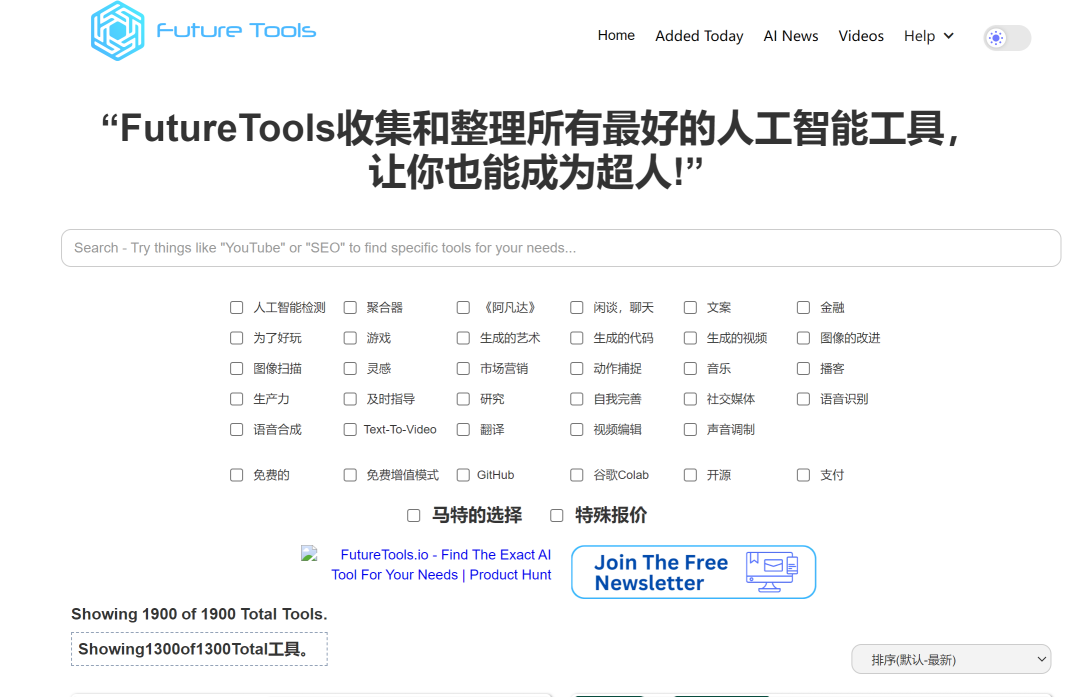1080x697 pixels.
Task: Check the 马特的选择 checkbox
Action: (413, 515)
